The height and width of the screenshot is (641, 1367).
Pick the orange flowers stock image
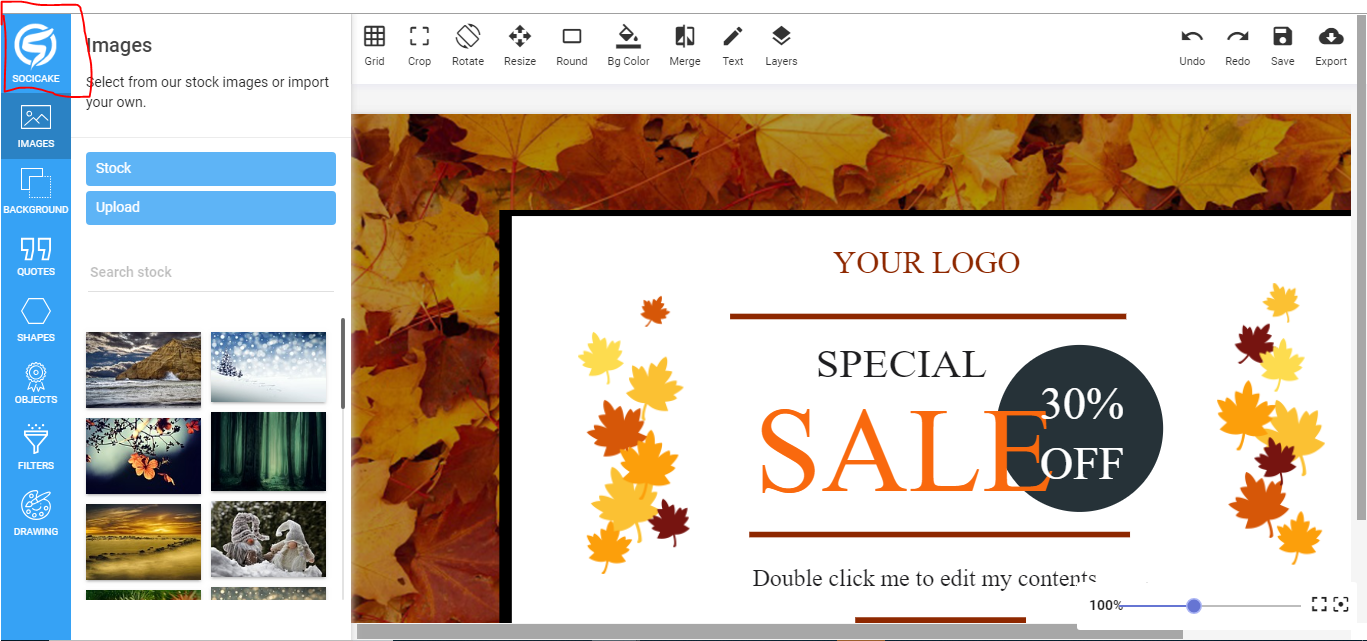point(144,455)
